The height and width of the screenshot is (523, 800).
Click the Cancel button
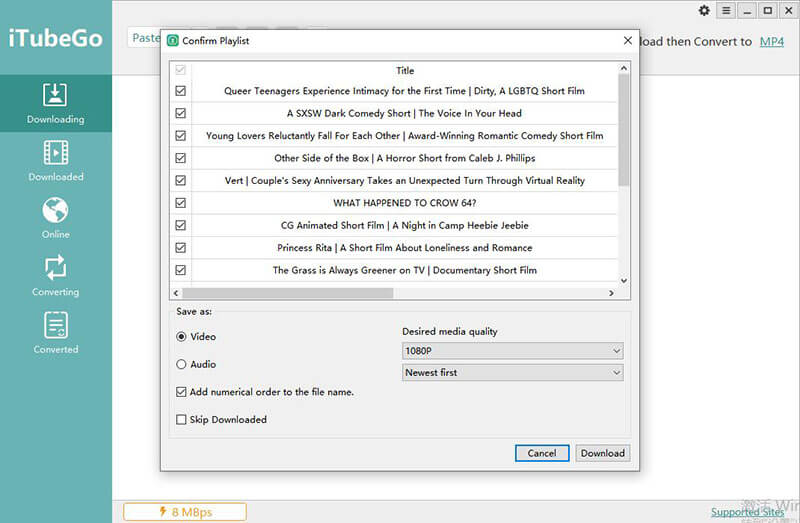click(x=542, y=453)
